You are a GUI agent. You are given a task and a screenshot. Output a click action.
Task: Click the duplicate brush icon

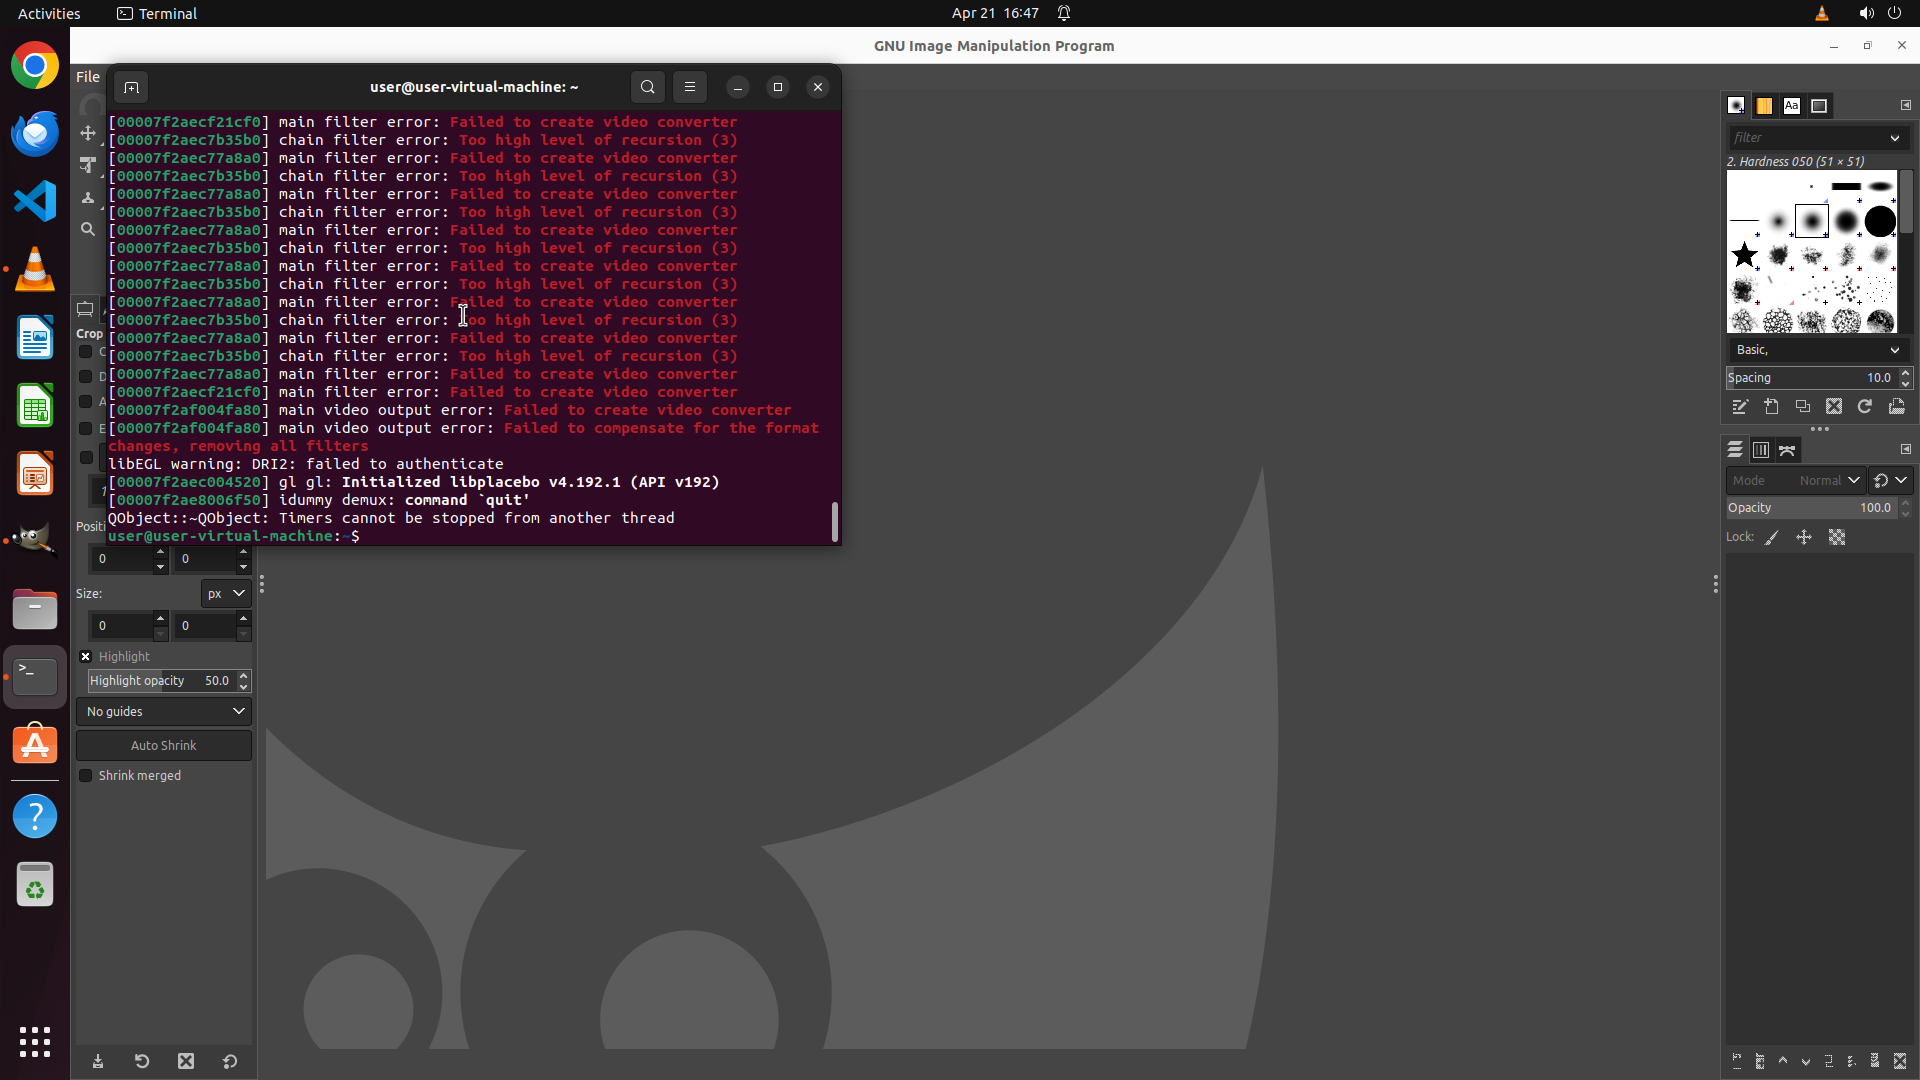tap(1802, 407)
